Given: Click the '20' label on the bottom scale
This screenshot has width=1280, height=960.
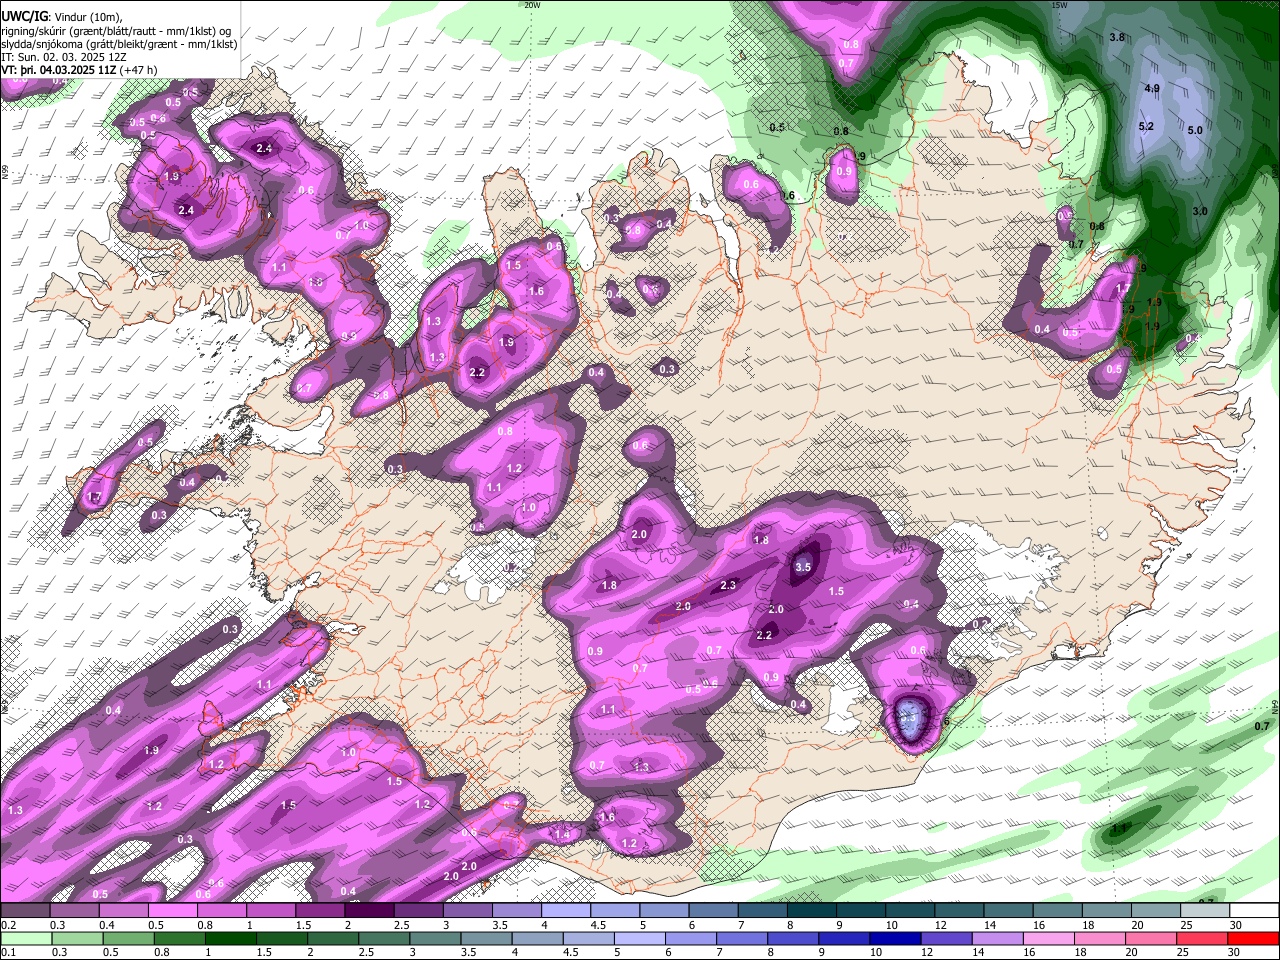Looking at the screenshot, I should click(1133, 953).
